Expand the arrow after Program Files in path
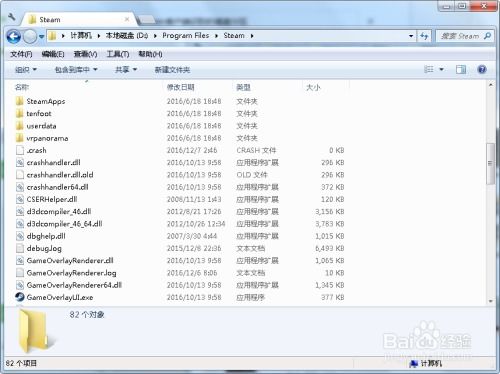Screen dimensions: 500x374 pos(216,36)
